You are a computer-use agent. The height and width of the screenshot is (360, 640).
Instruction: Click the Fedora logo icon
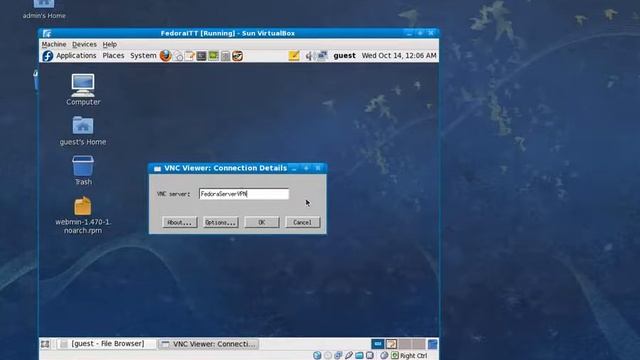click(48, 56)
